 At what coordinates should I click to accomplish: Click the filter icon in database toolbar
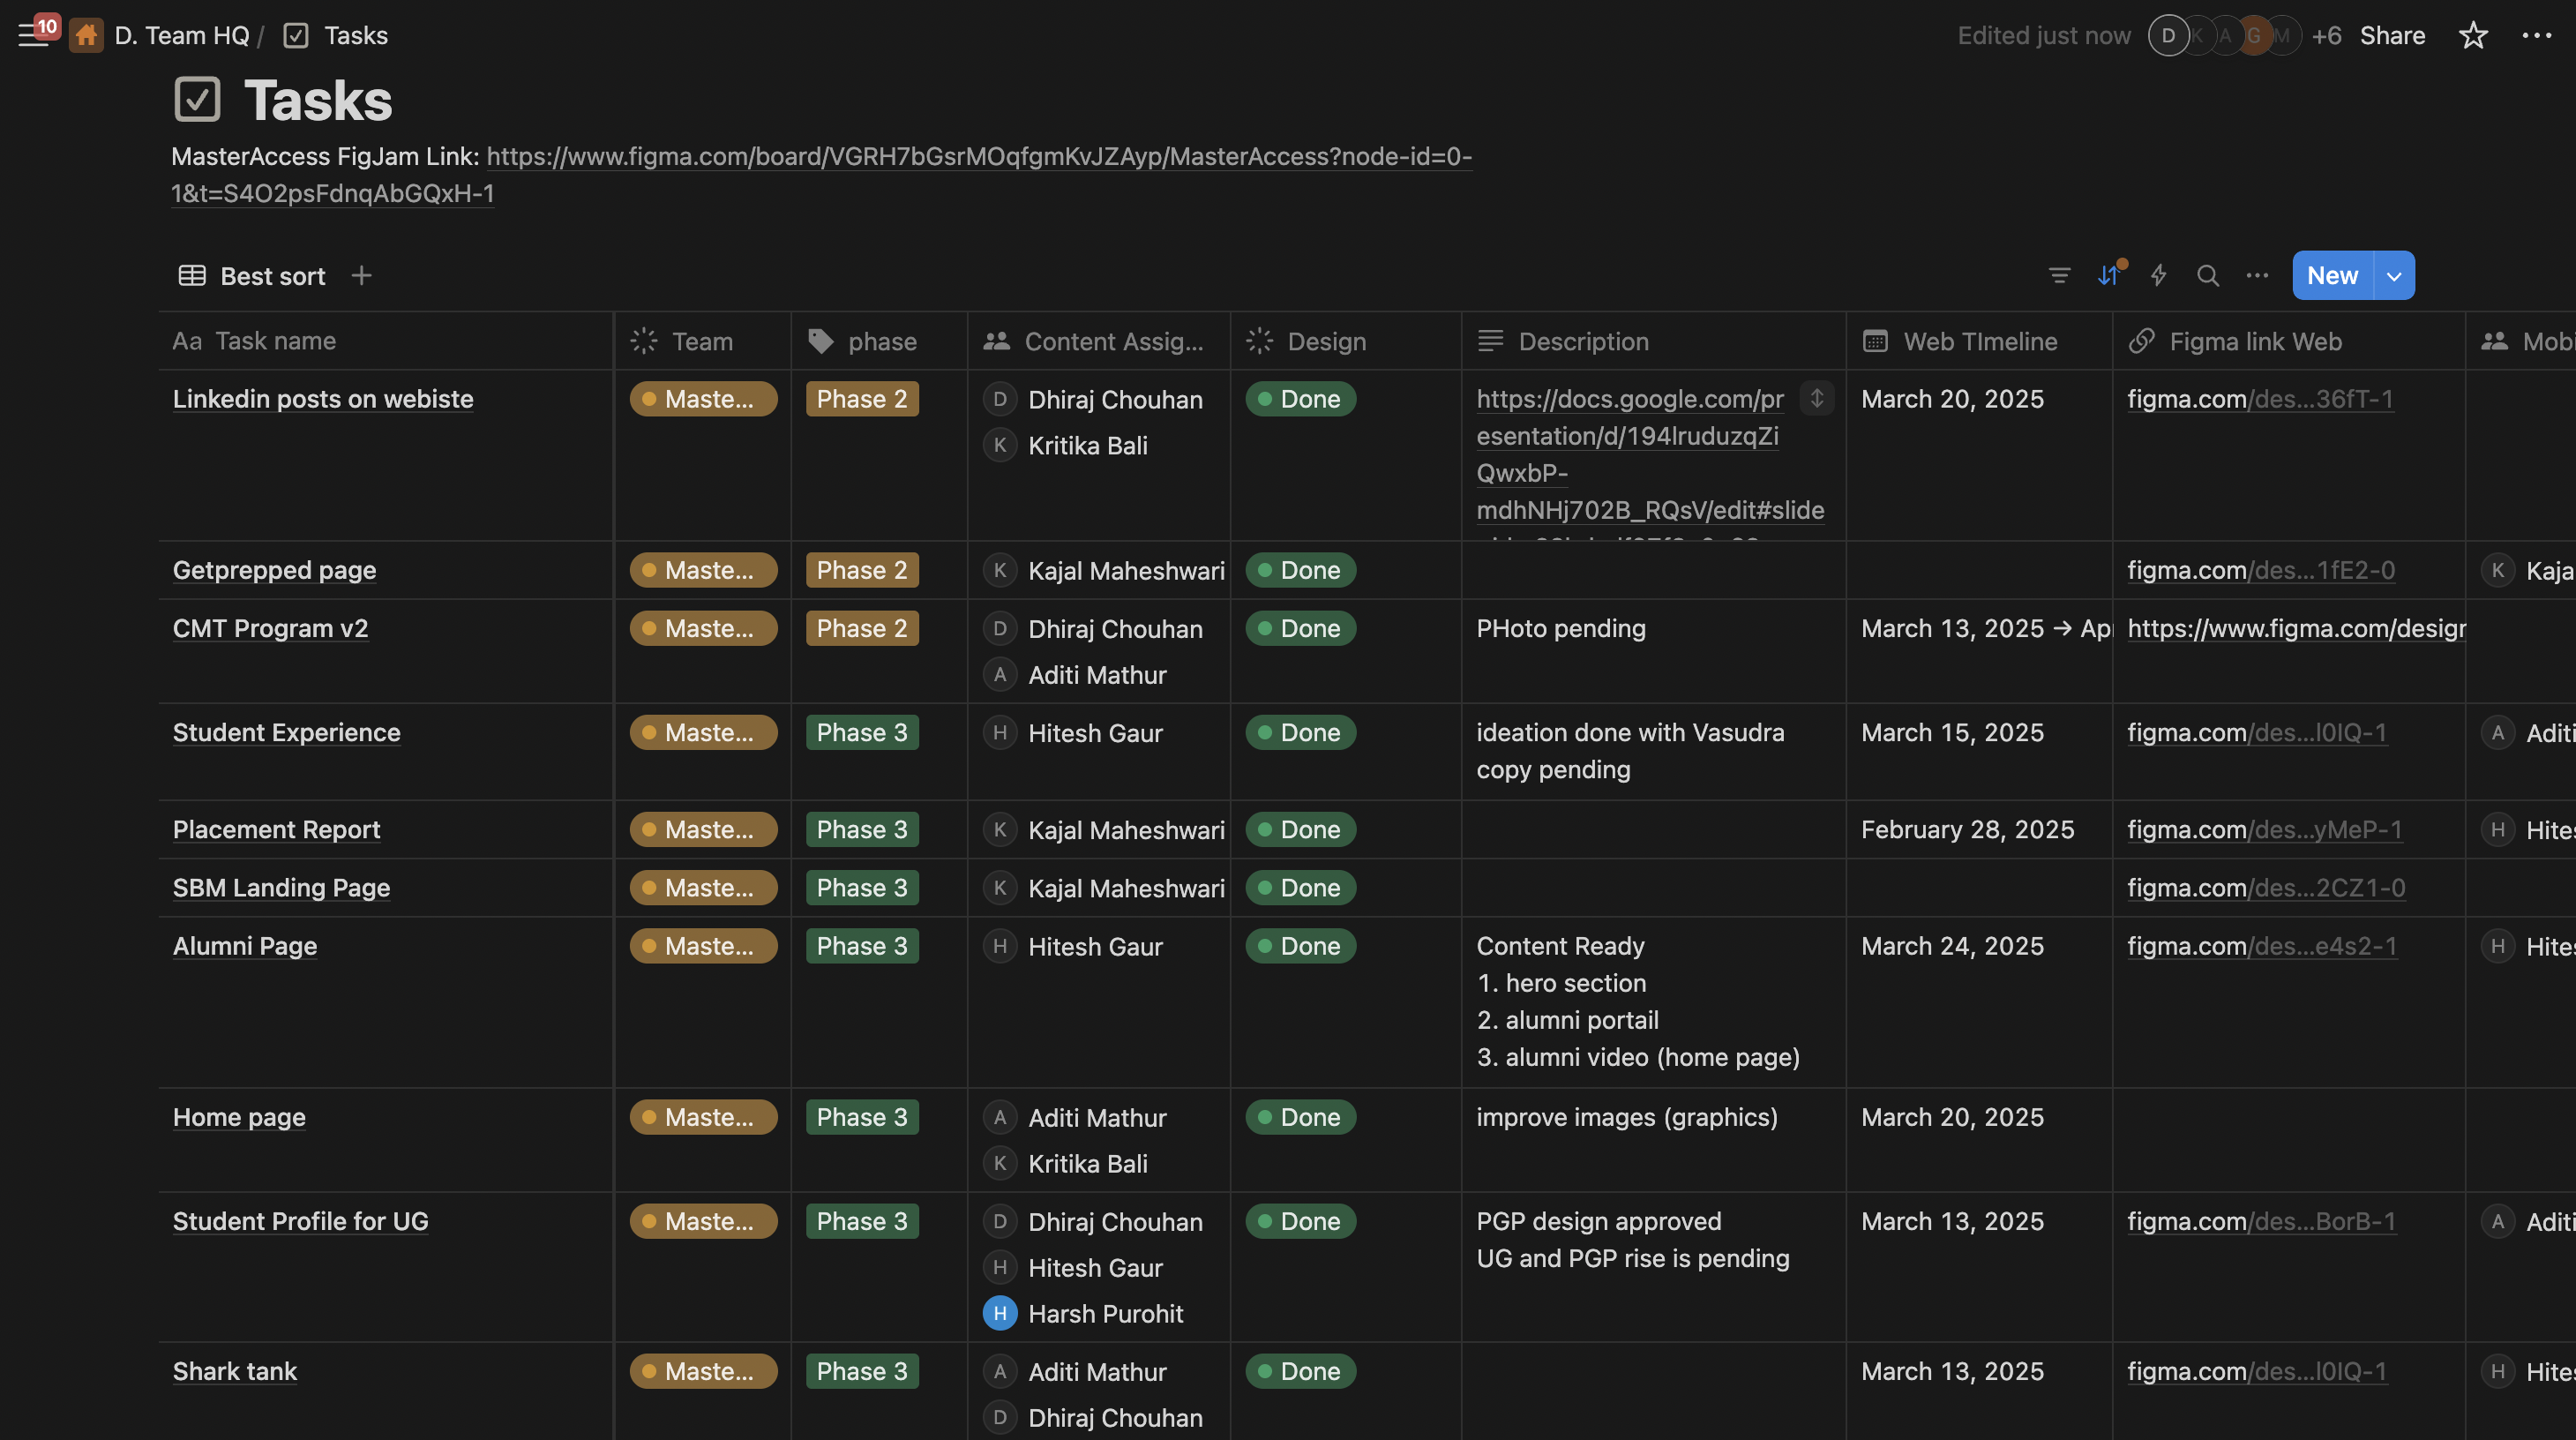coord(2059,275)
